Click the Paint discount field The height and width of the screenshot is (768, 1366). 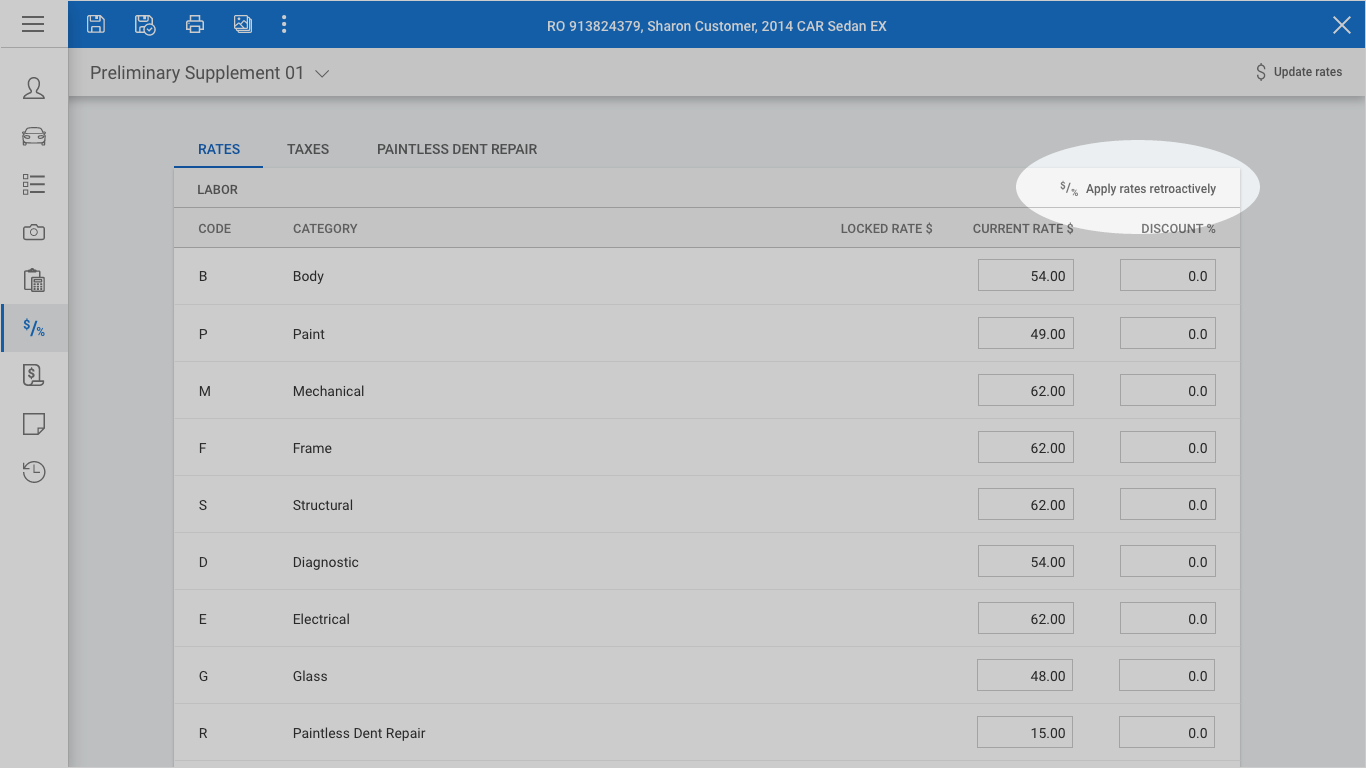pos(1168,333)
